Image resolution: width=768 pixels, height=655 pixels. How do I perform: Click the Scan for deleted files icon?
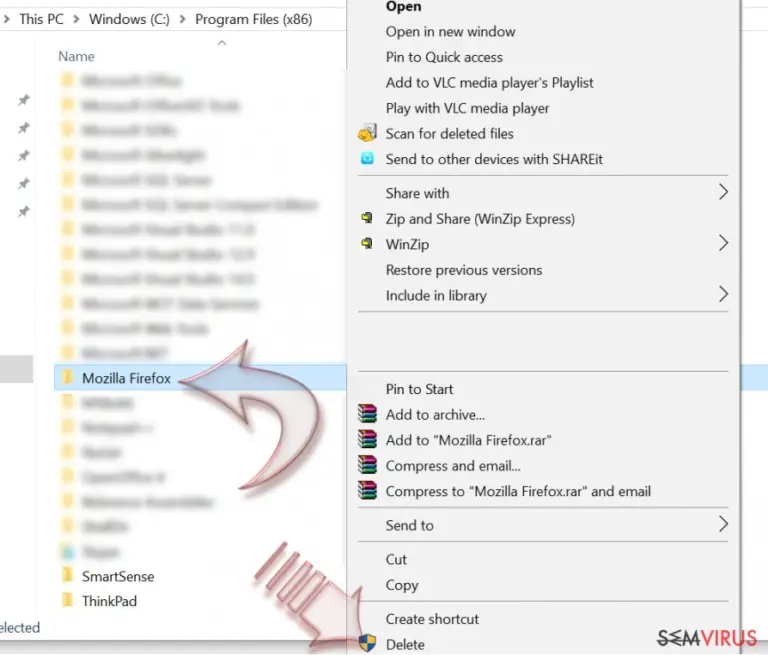367,133
